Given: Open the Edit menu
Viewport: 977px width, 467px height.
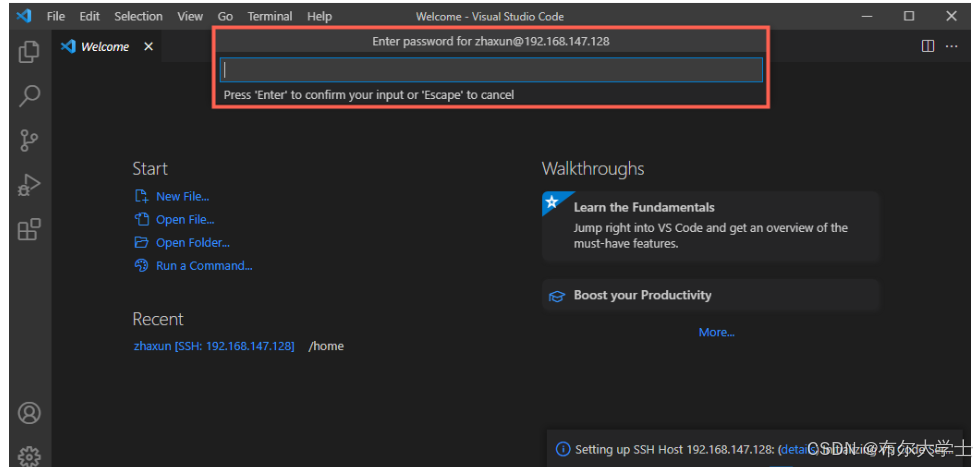Looking at the screenshot, I should click(x=90, y=16).
